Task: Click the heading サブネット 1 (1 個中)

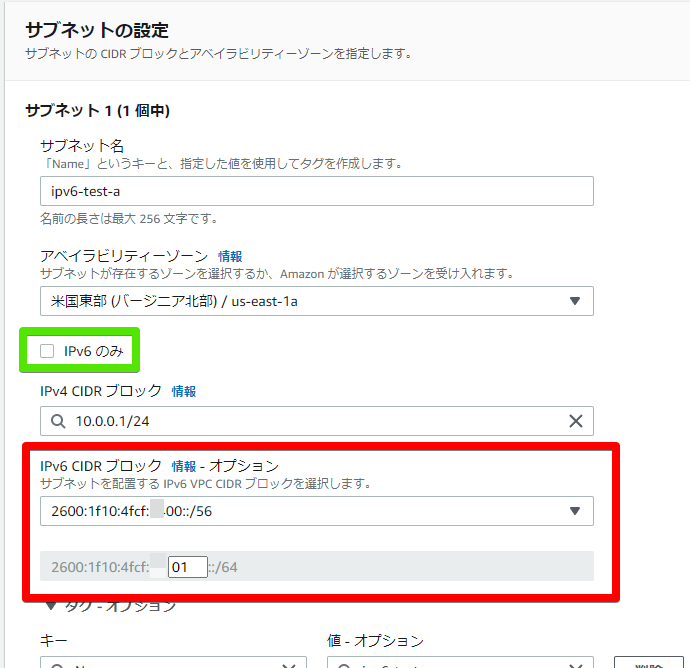Action: [97, 110]
